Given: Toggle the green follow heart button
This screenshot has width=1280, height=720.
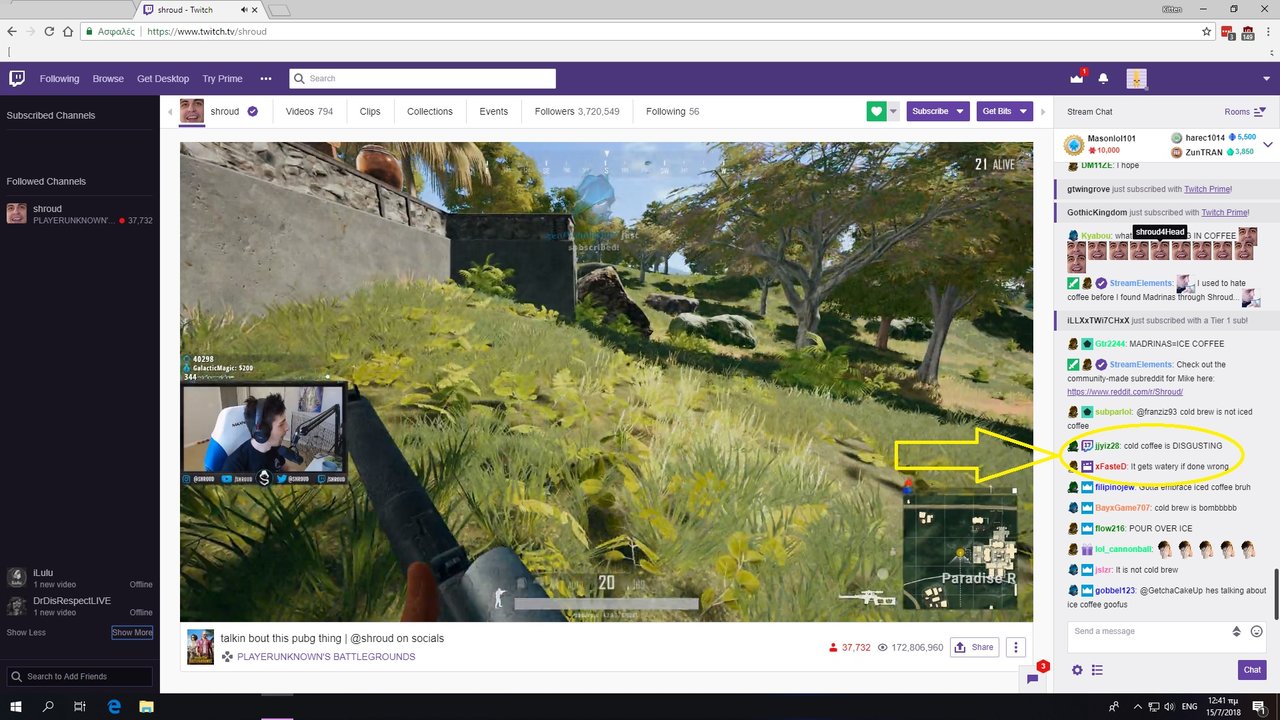Looking at the screenshot, I should point(877,111).
